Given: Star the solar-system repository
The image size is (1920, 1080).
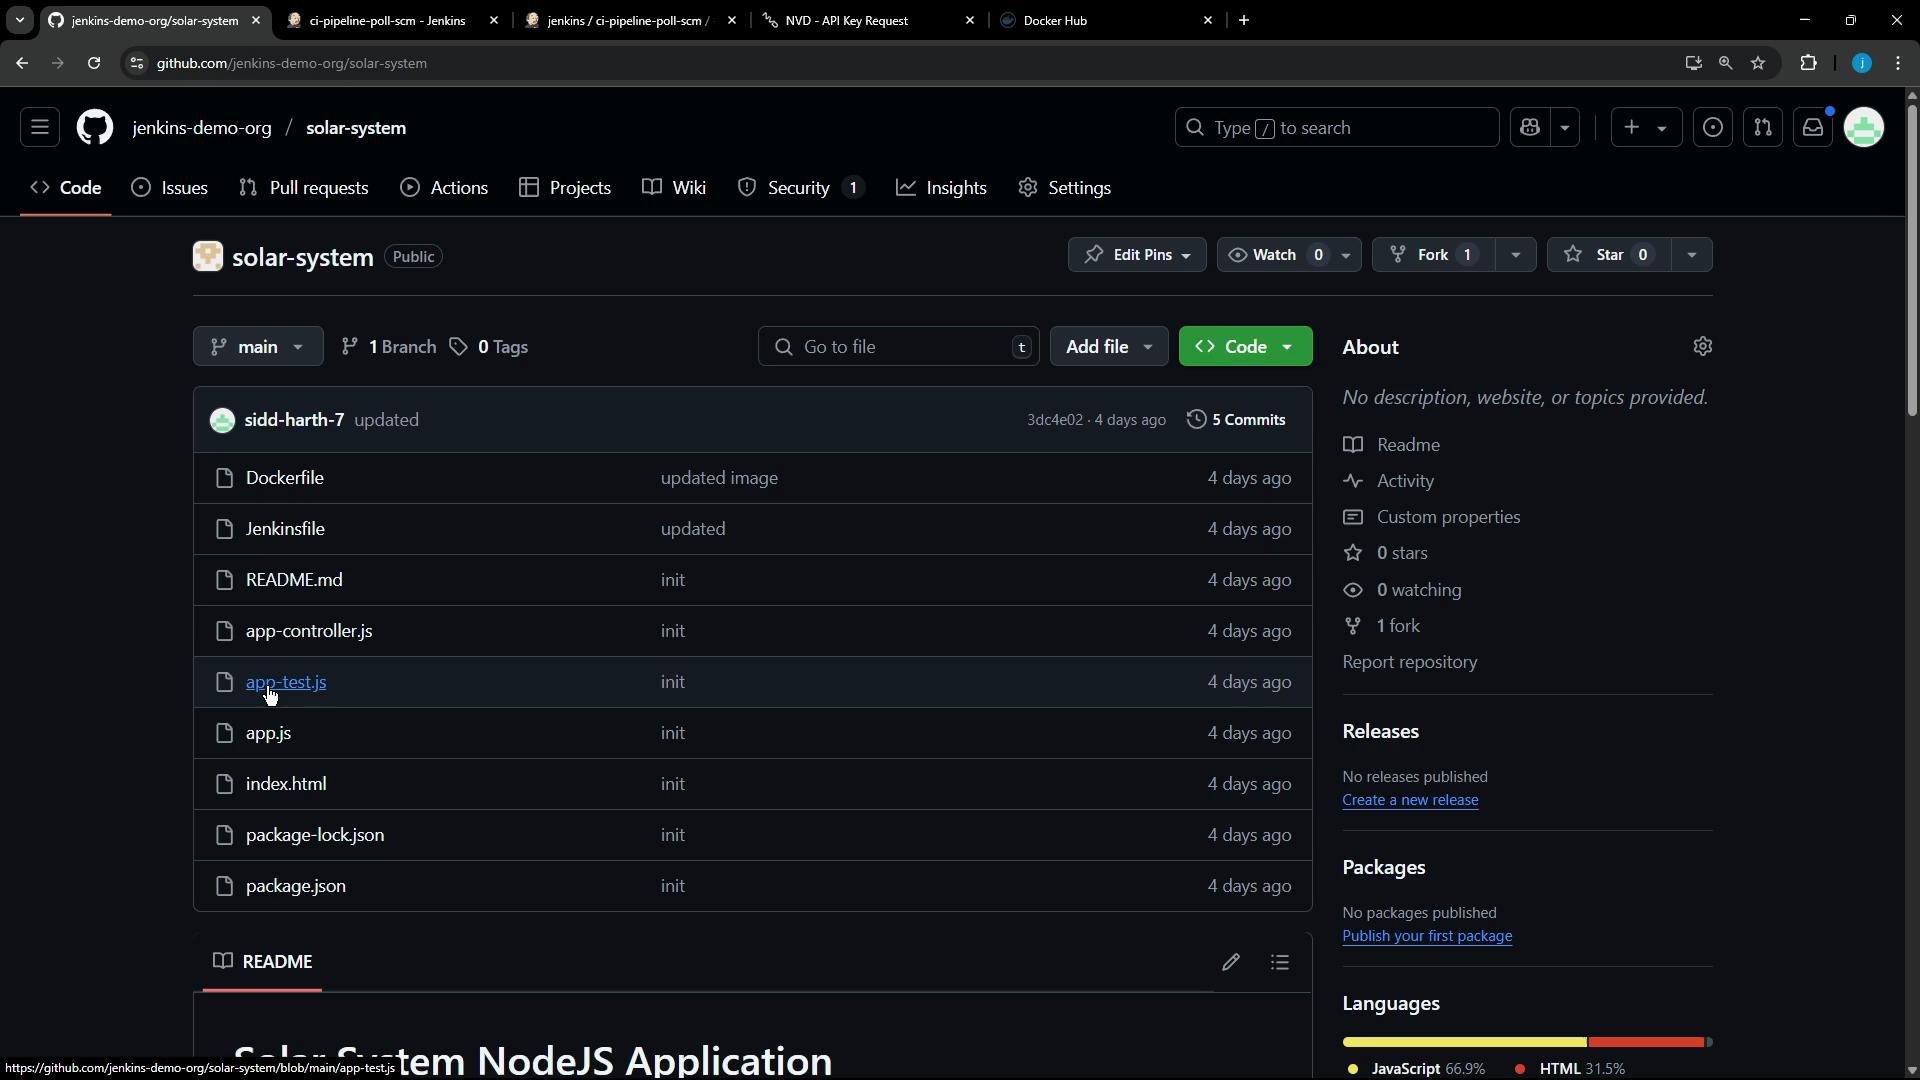Looking at the screenshot, I should [x=1608, y=255].
